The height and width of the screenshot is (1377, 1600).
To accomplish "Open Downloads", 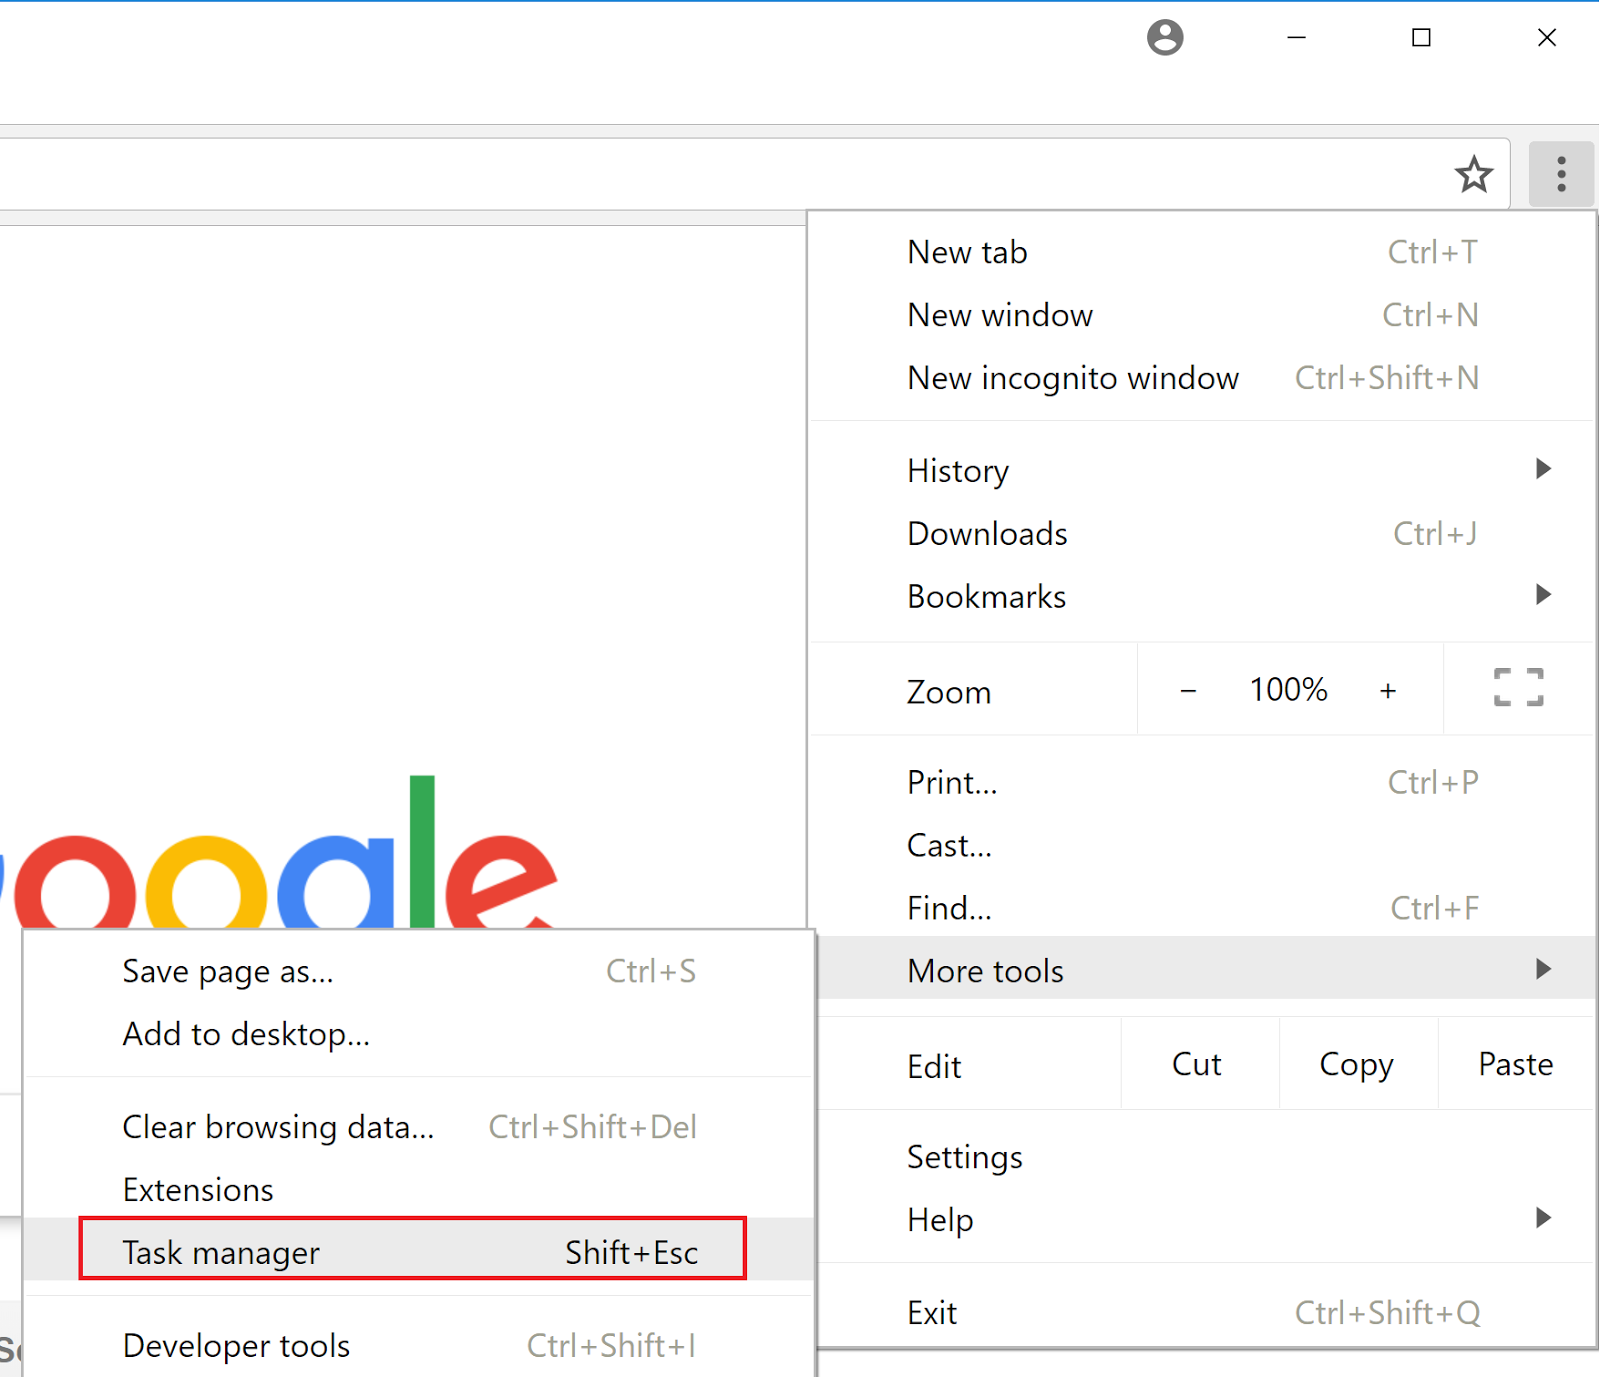I will point(986,533).
